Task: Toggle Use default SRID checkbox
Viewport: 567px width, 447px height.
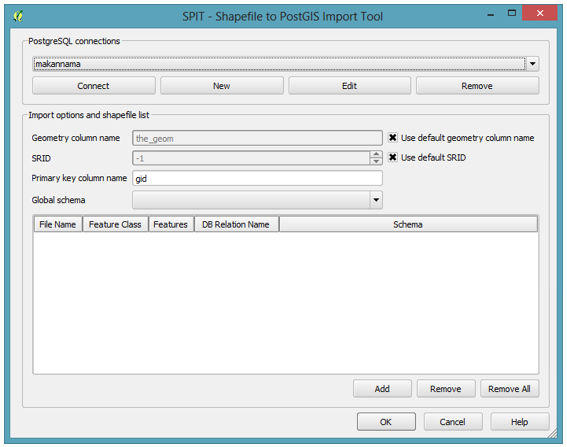Action: (393, 157)
